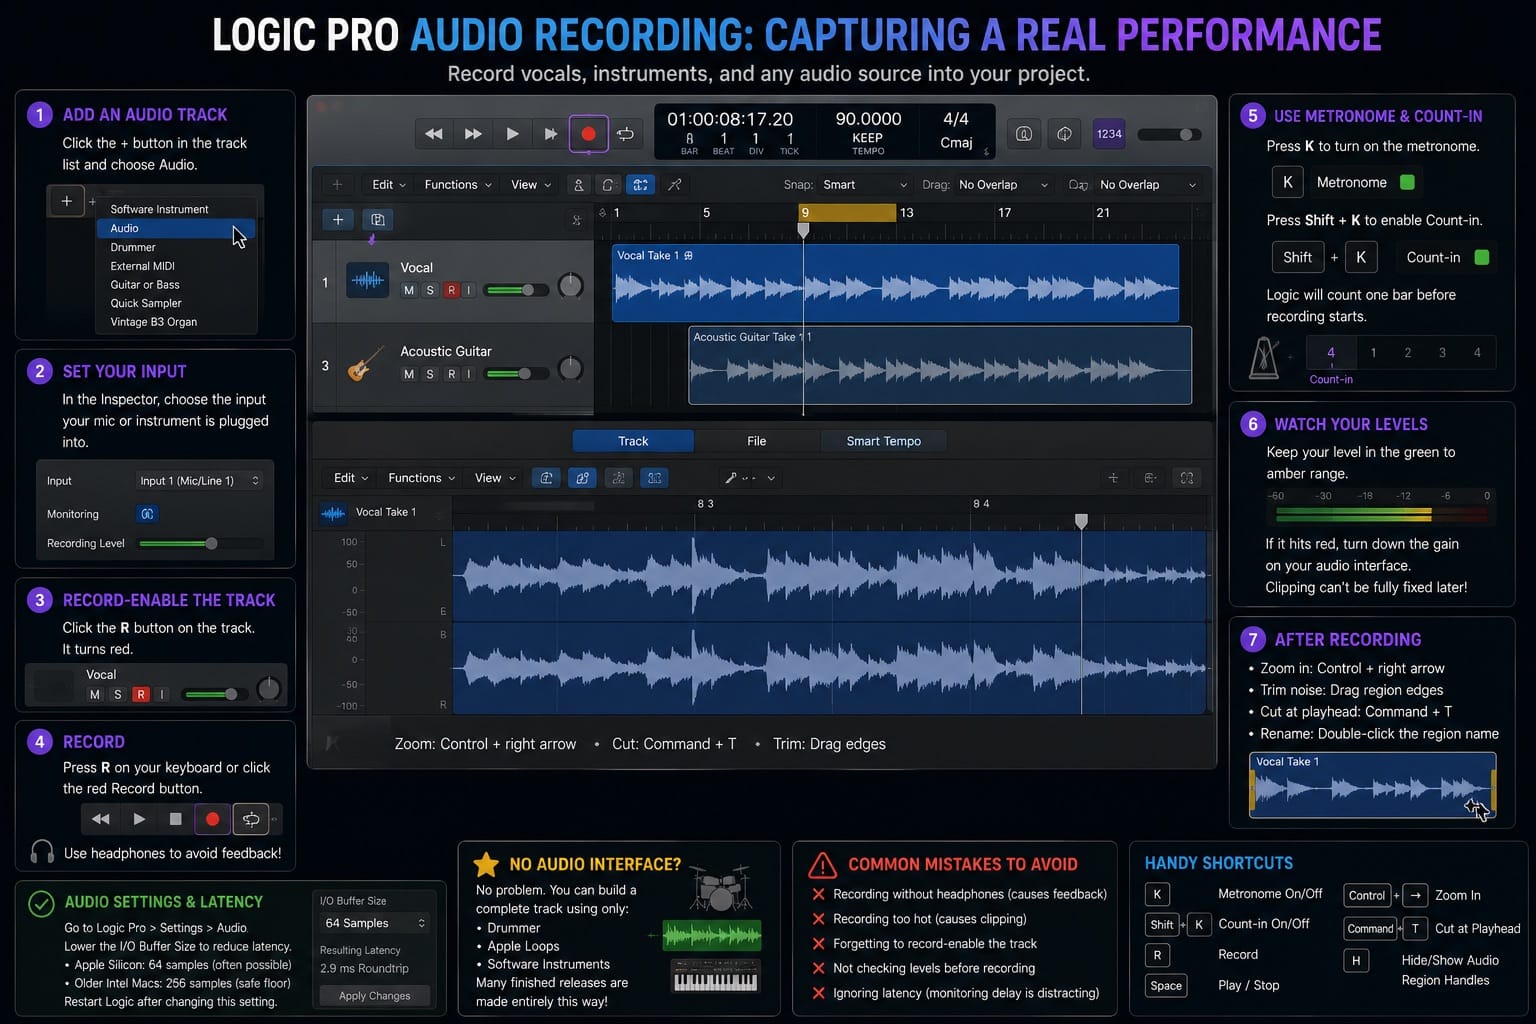This screenshot has width=1536, height=1024.
Task: Open the Functions menu in tracks area toolbar
Action: click(x=458, y=185)
